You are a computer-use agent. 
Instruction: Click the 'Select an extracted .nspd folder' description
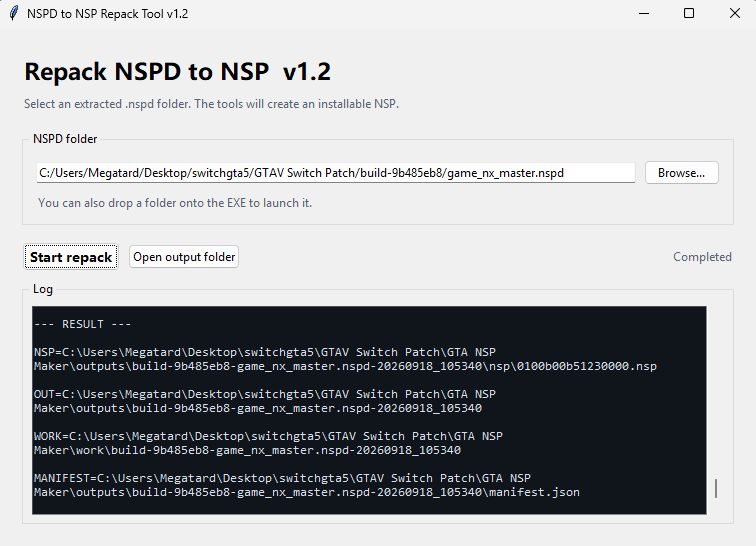click(x=212, y=104)
